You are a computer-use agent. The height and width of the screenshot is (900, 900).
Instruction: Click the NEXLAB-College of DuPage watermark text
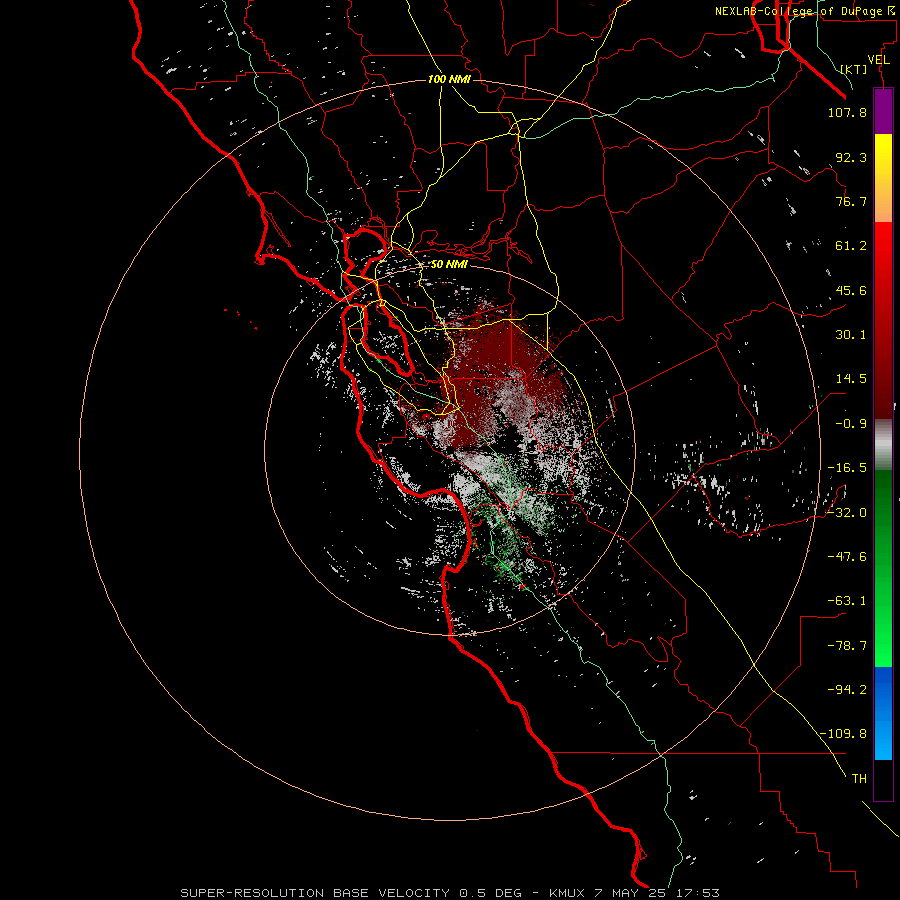click(x=803, y=11)
